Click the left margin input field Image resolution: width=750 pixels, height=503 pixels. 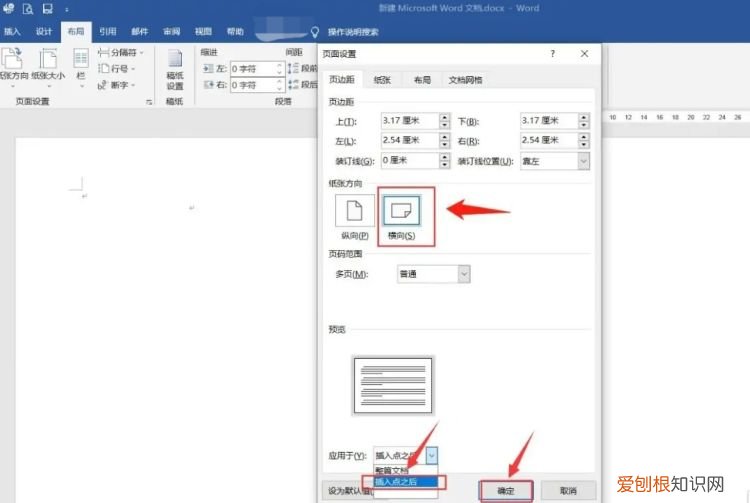coord(409,140)
